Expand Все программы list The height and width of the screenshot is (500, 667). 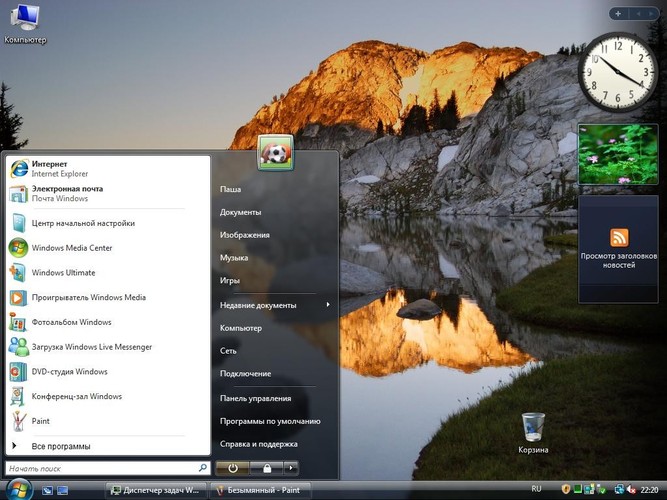(60, 446)
